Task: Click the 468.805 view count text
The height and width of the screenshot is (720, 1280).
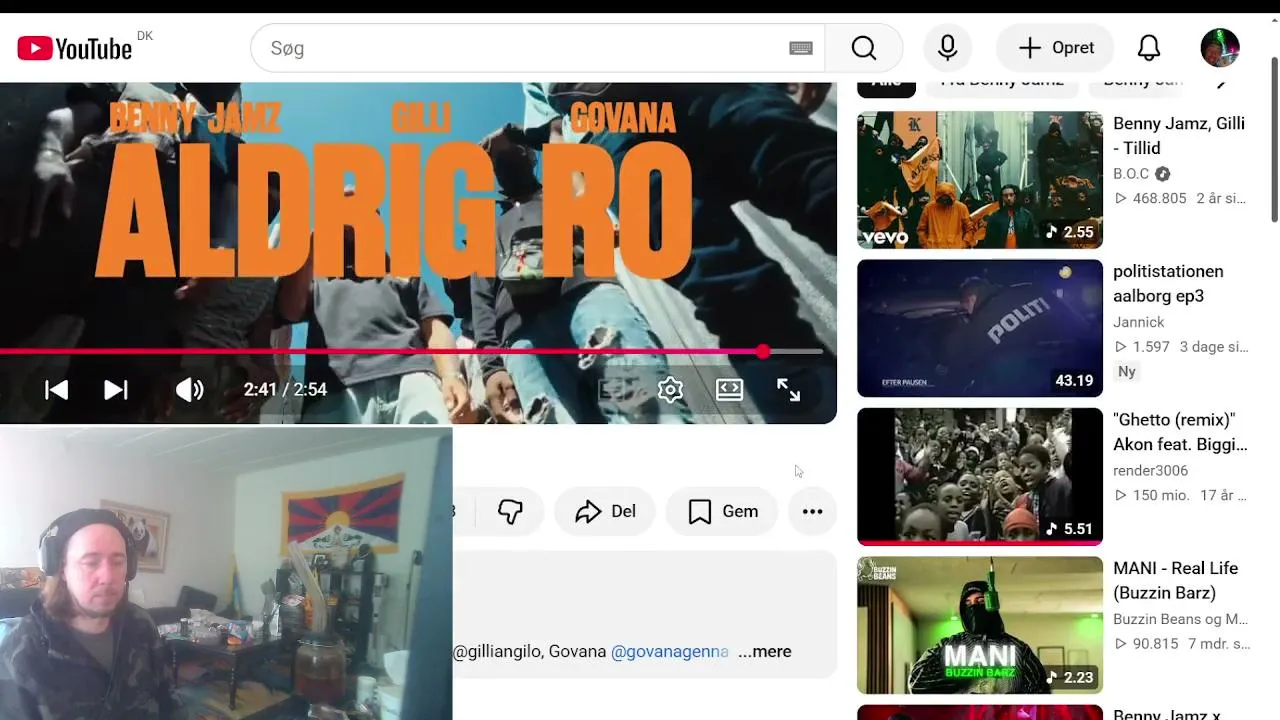Action: [1158, 198]
